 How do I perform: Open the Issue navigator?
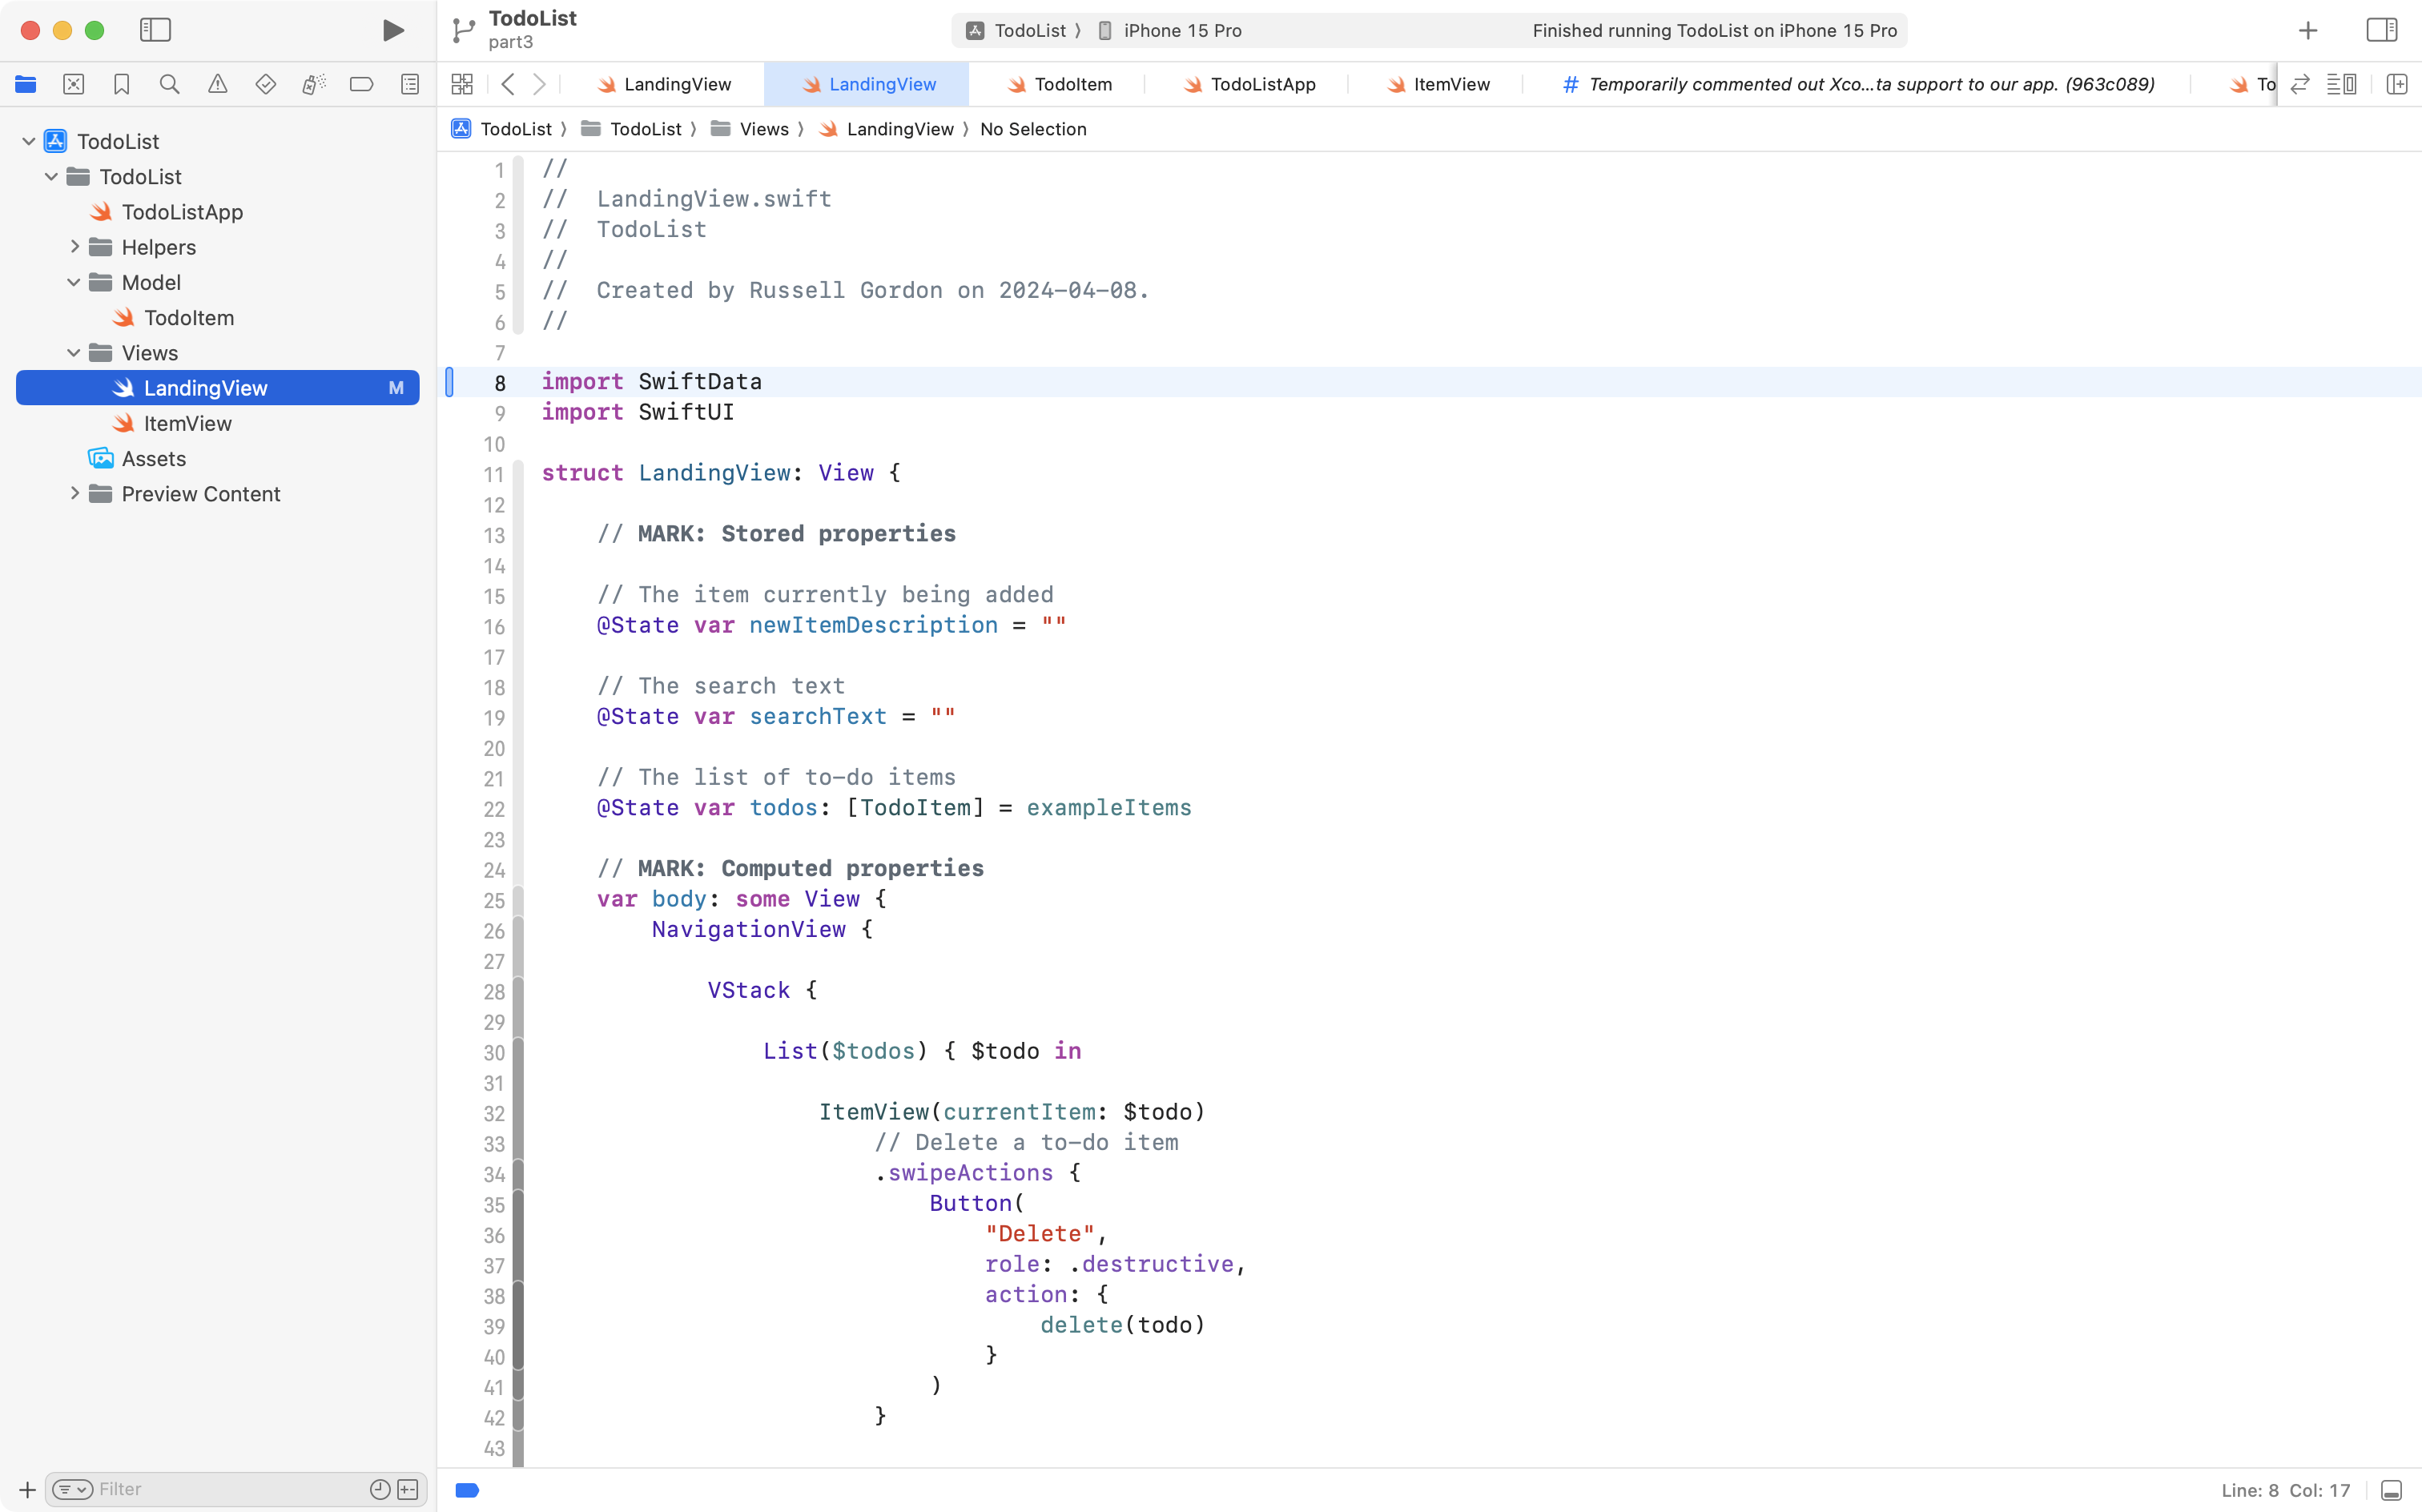pyautogui.click(x=218, y=84)
